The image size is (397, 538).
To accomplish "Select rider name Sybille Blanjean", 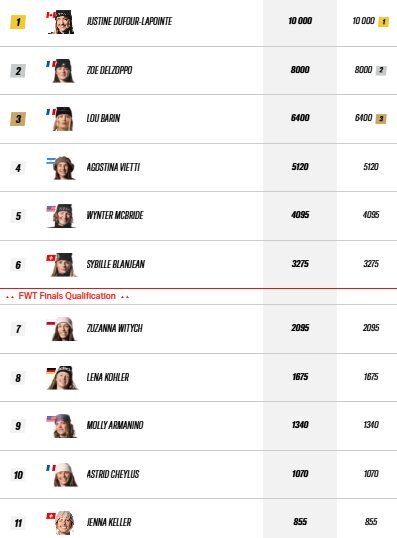I will click(116, 264).
